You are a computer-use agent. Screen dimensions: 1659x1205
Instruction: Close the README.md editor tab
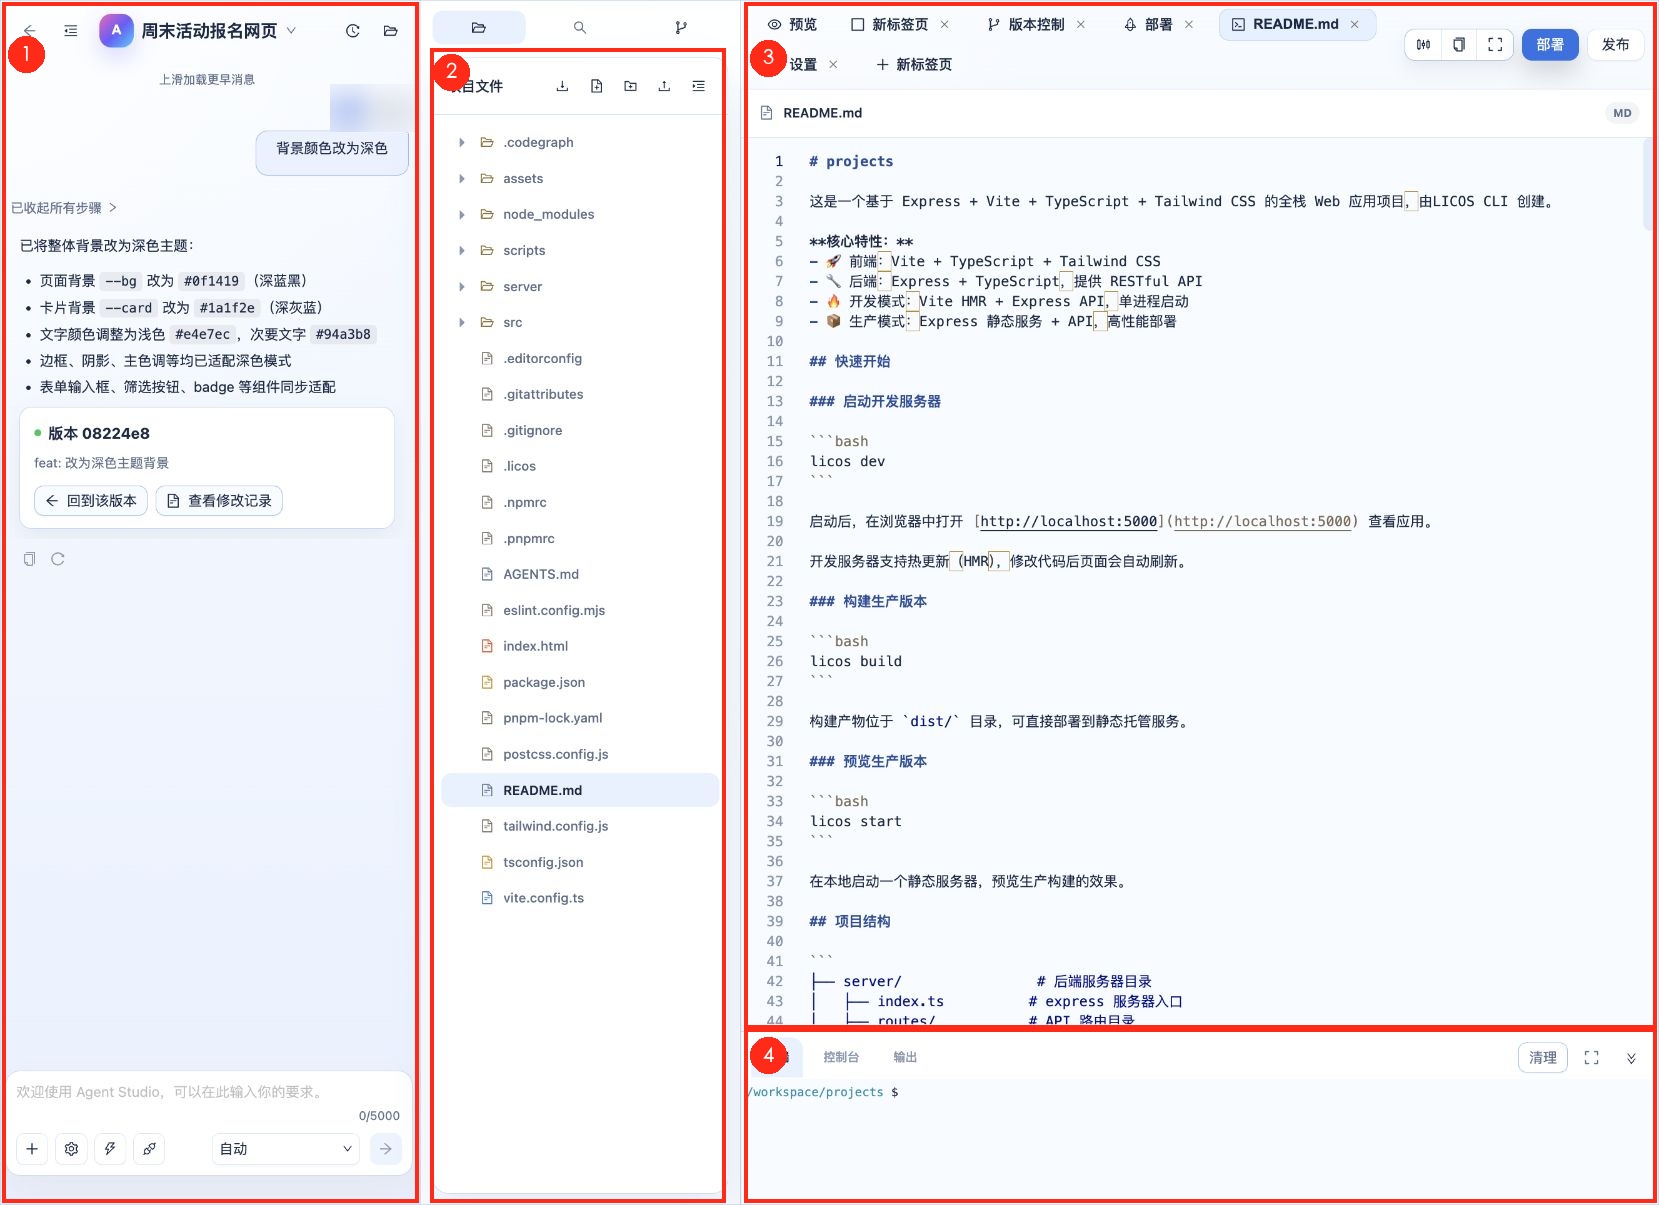(1355, 24)
